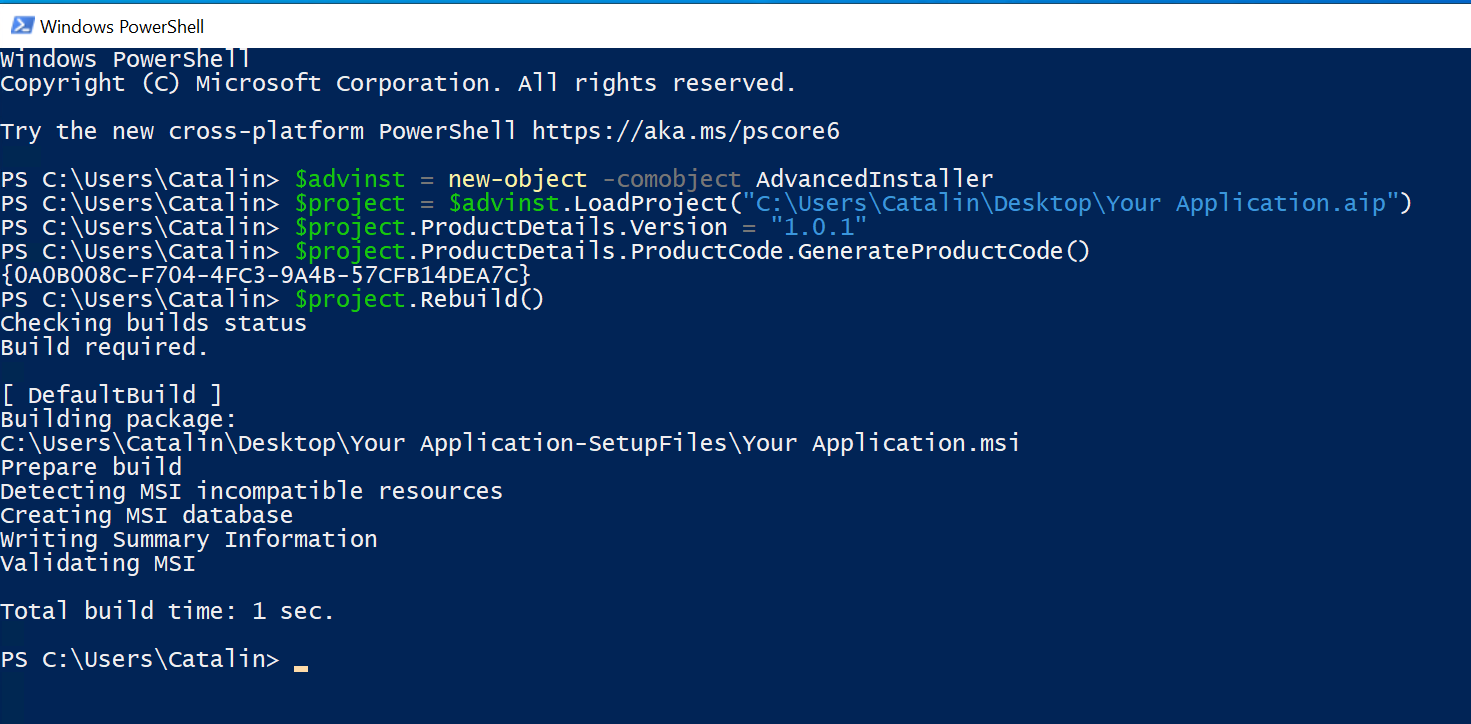
Task: Open the https://aka.ms/pscore6 URL text
Action: [686, 131]
